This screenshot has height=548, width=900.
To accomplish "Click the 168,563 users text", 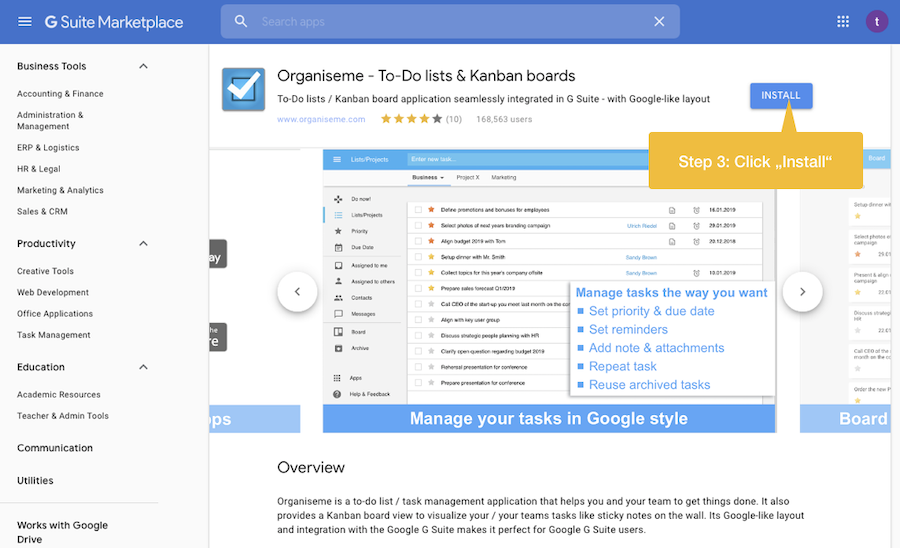I will (504, 119).
